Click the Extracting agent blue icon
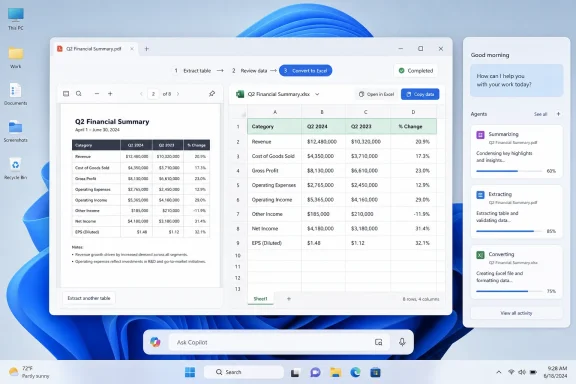This screenshot has height=384, width=576. point(480,195)
